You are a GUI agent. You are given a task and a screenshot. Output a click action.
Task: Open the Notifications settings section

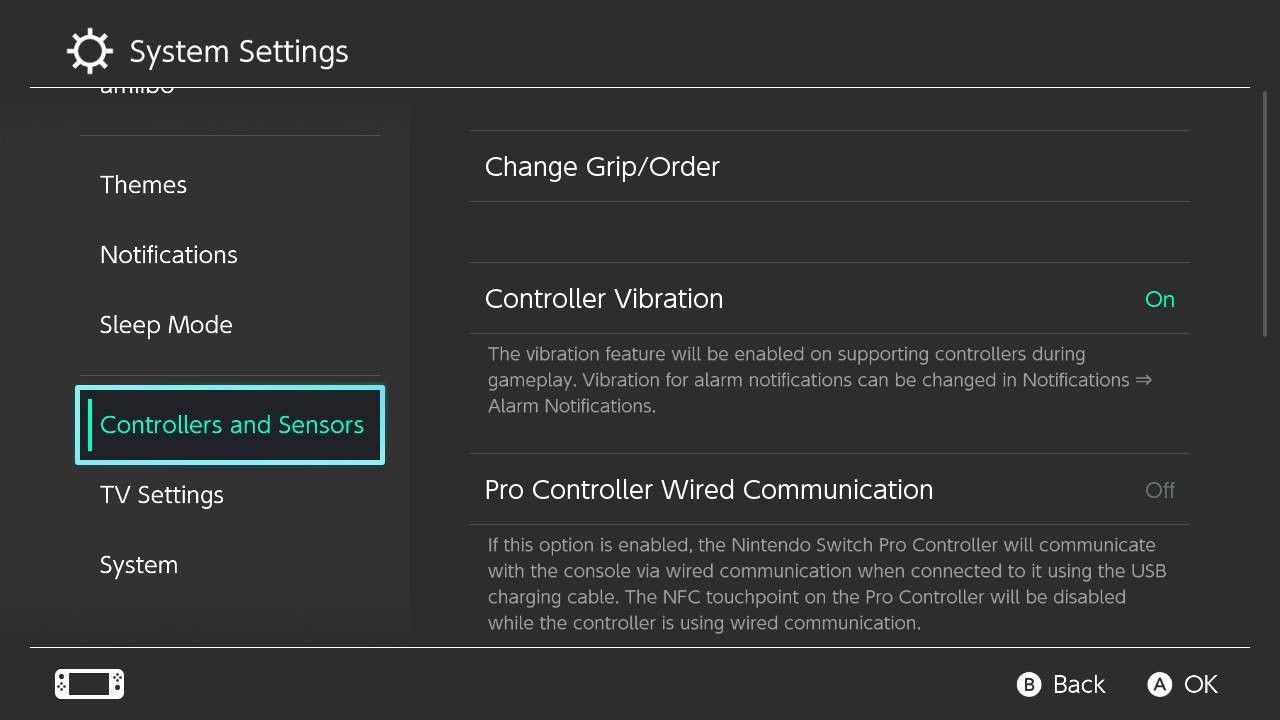pos(168,254)
